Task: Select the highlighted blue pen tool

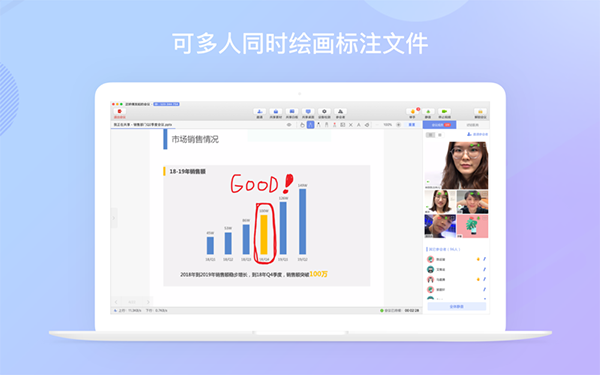Action: click(310, 125)
